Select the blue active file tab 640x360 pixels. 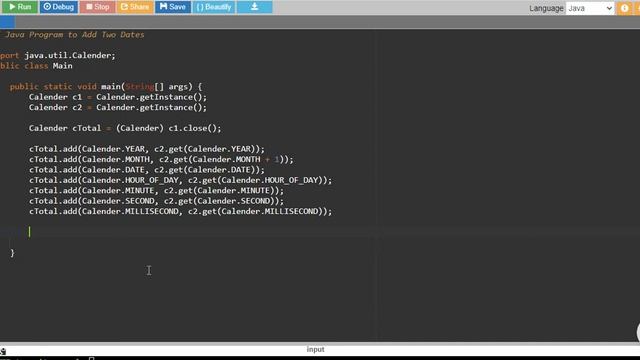click(7, 22)
